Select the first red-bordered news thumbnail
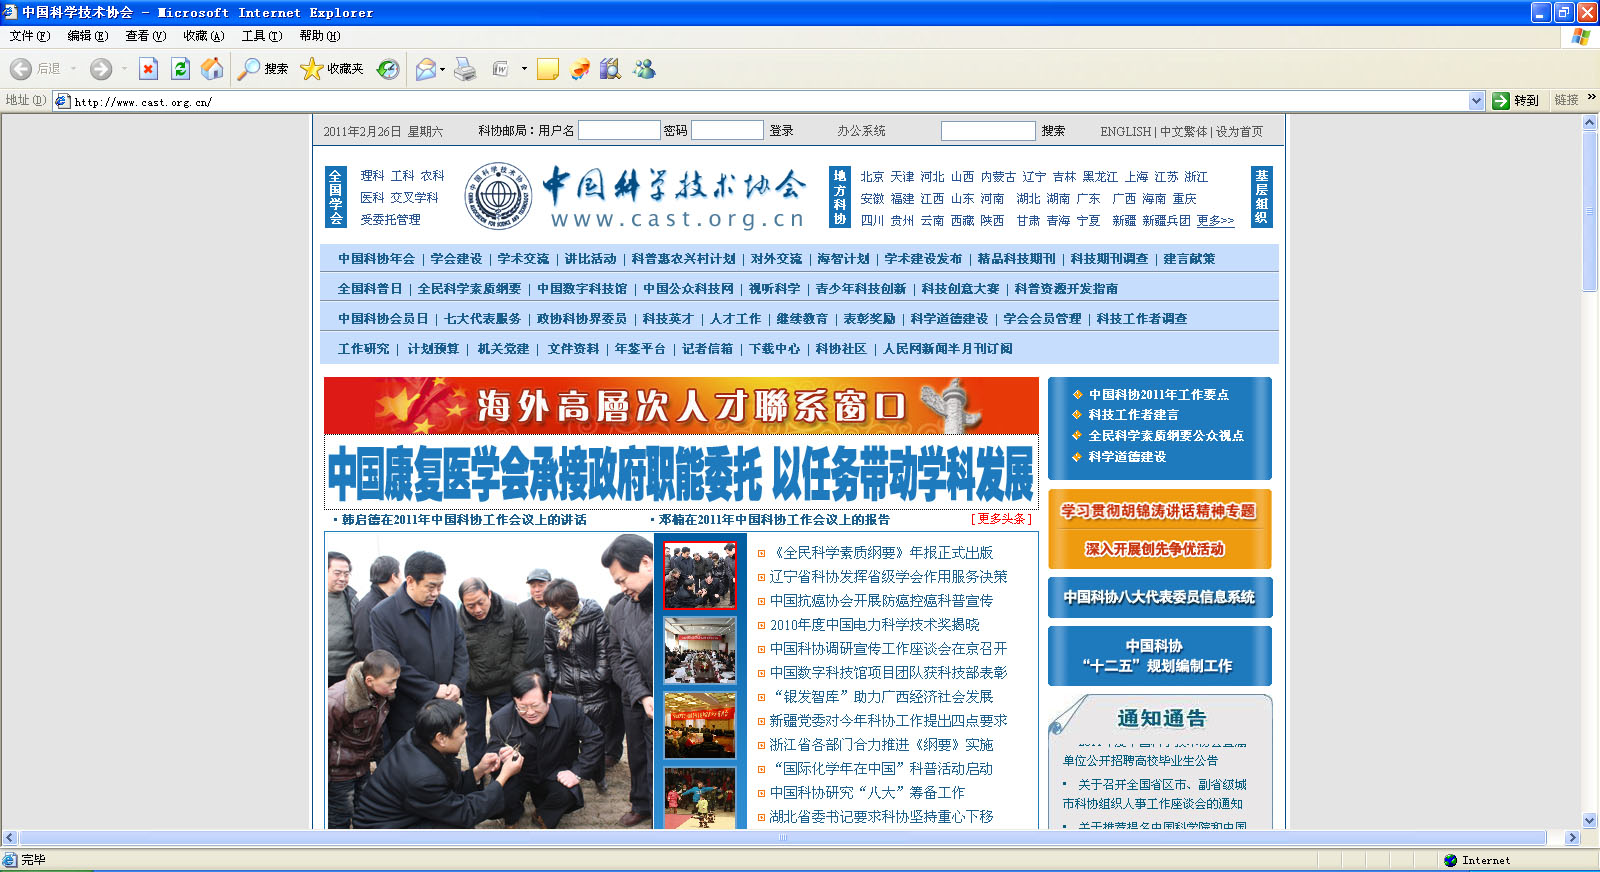The height and width of the screenshot is (872, 1600). click(700, 575)
